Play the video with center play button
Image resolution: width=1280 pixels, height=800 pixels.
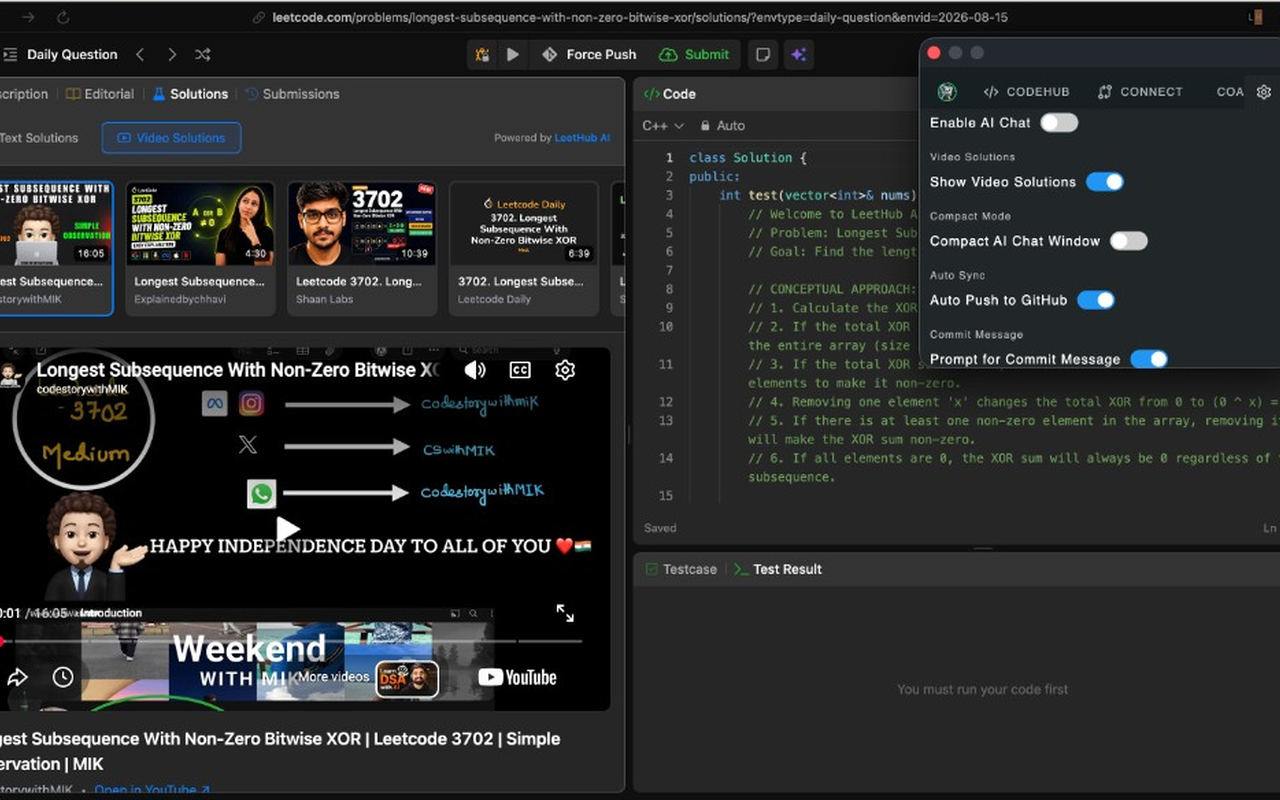(288, 528)
